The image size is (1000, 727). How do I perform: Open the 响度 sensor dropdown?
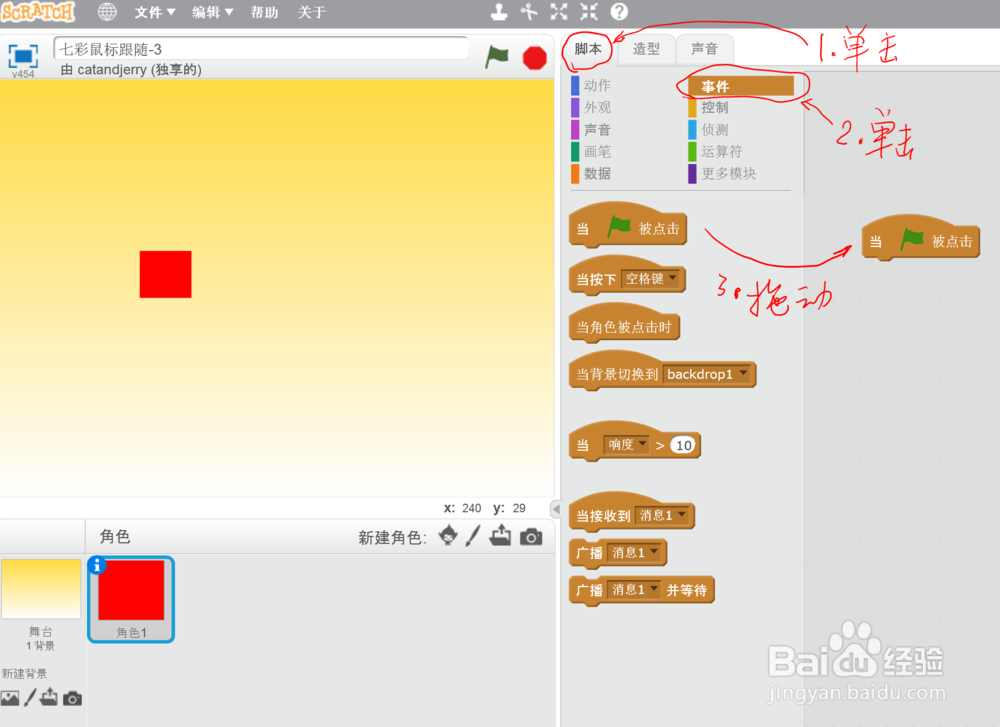[x=628, y=444]
